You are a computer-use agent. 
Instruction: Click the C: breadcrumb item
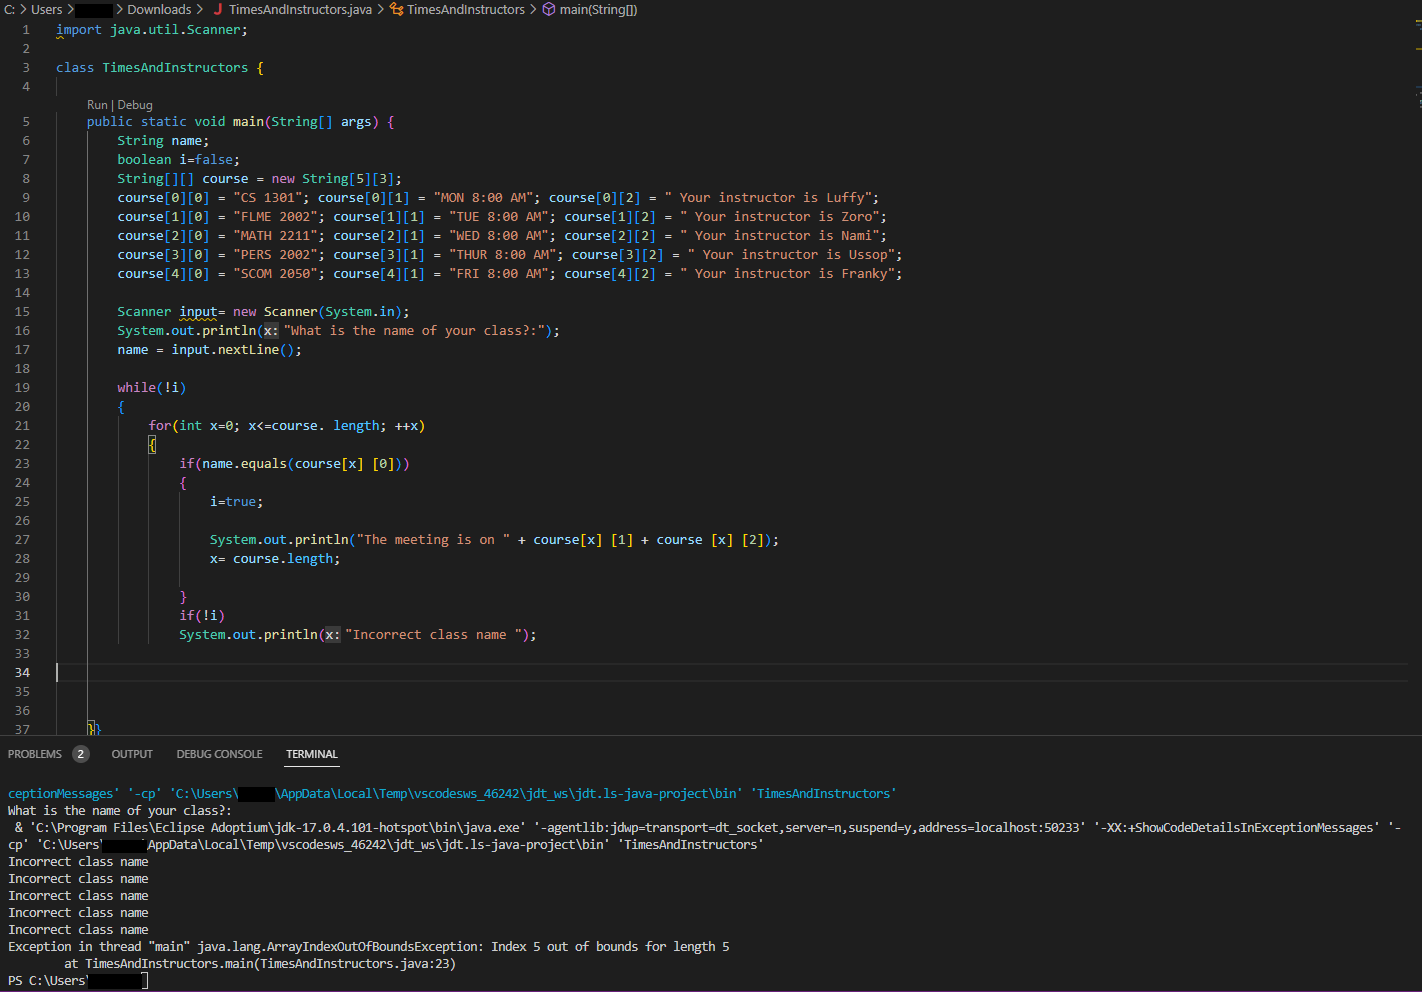(9, 9)
